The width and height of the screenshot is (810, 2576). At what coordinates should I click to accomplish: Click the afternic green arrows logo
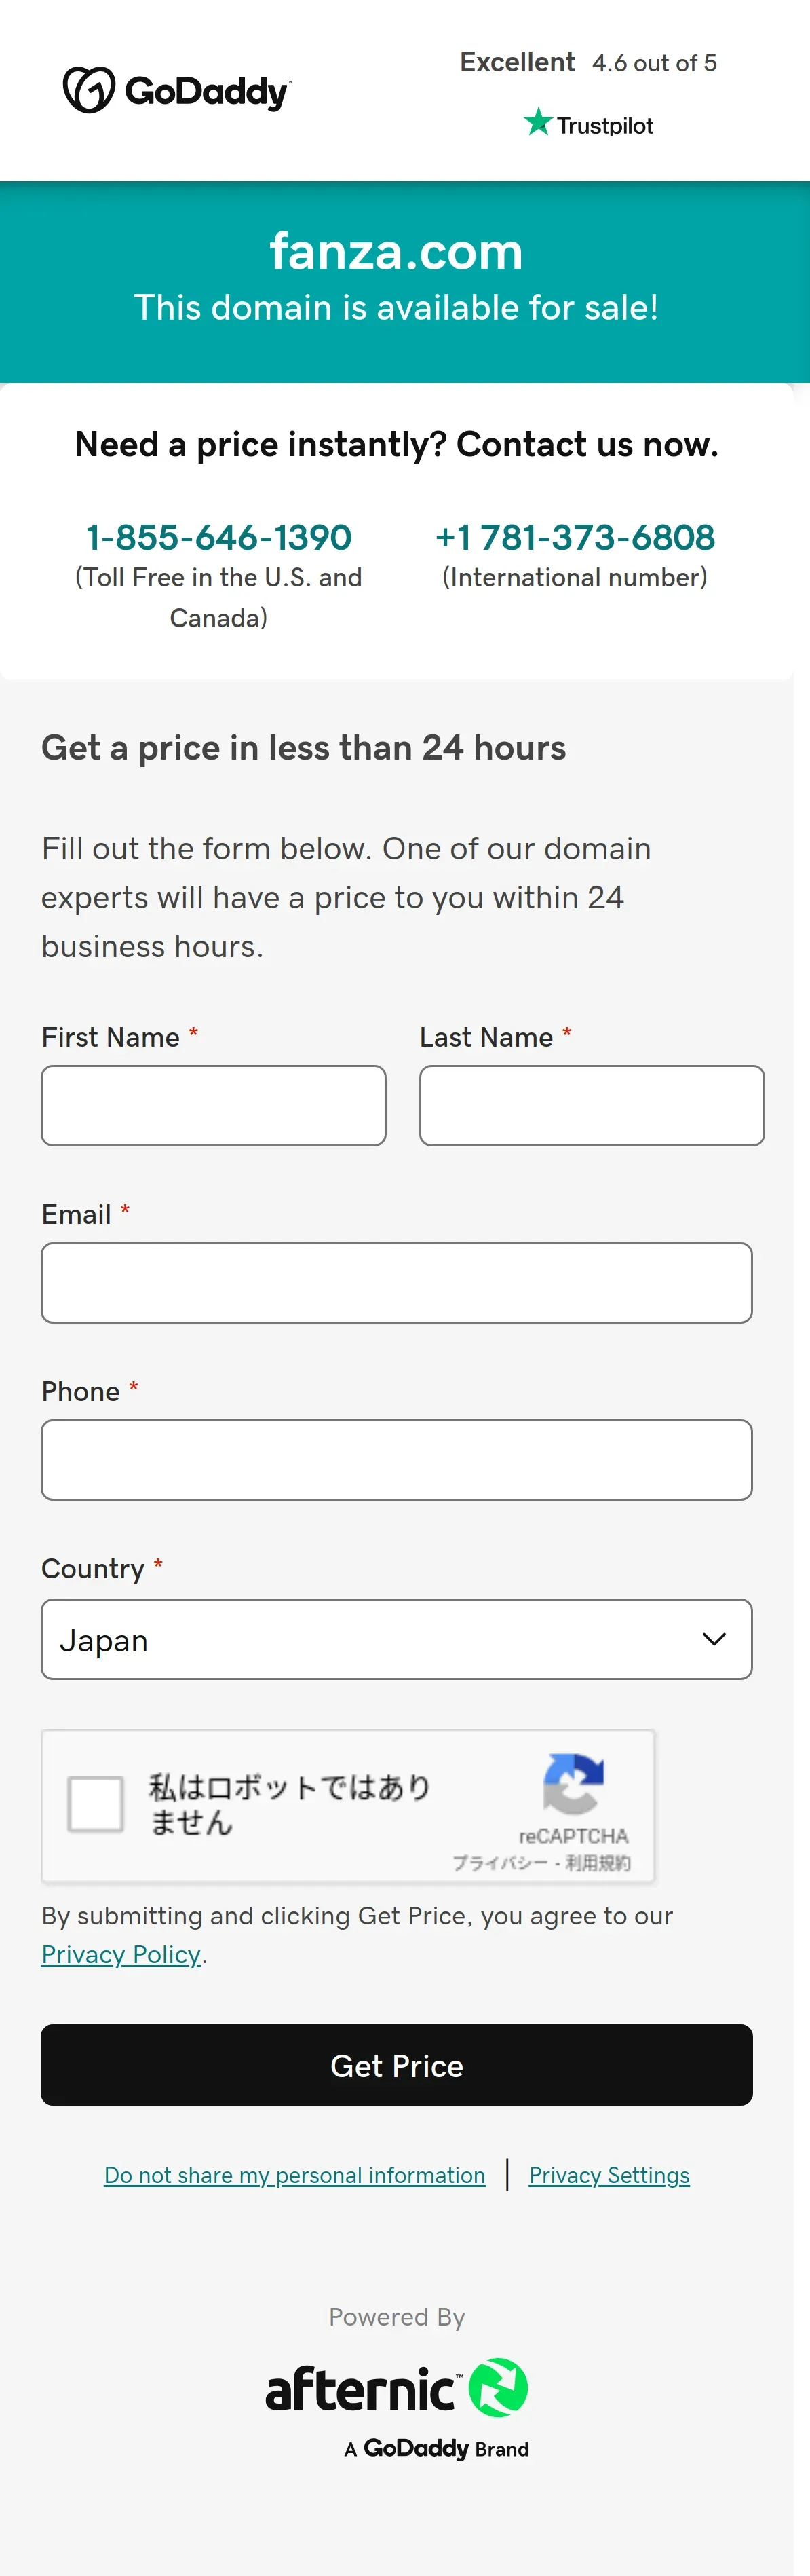(499, 2387)
